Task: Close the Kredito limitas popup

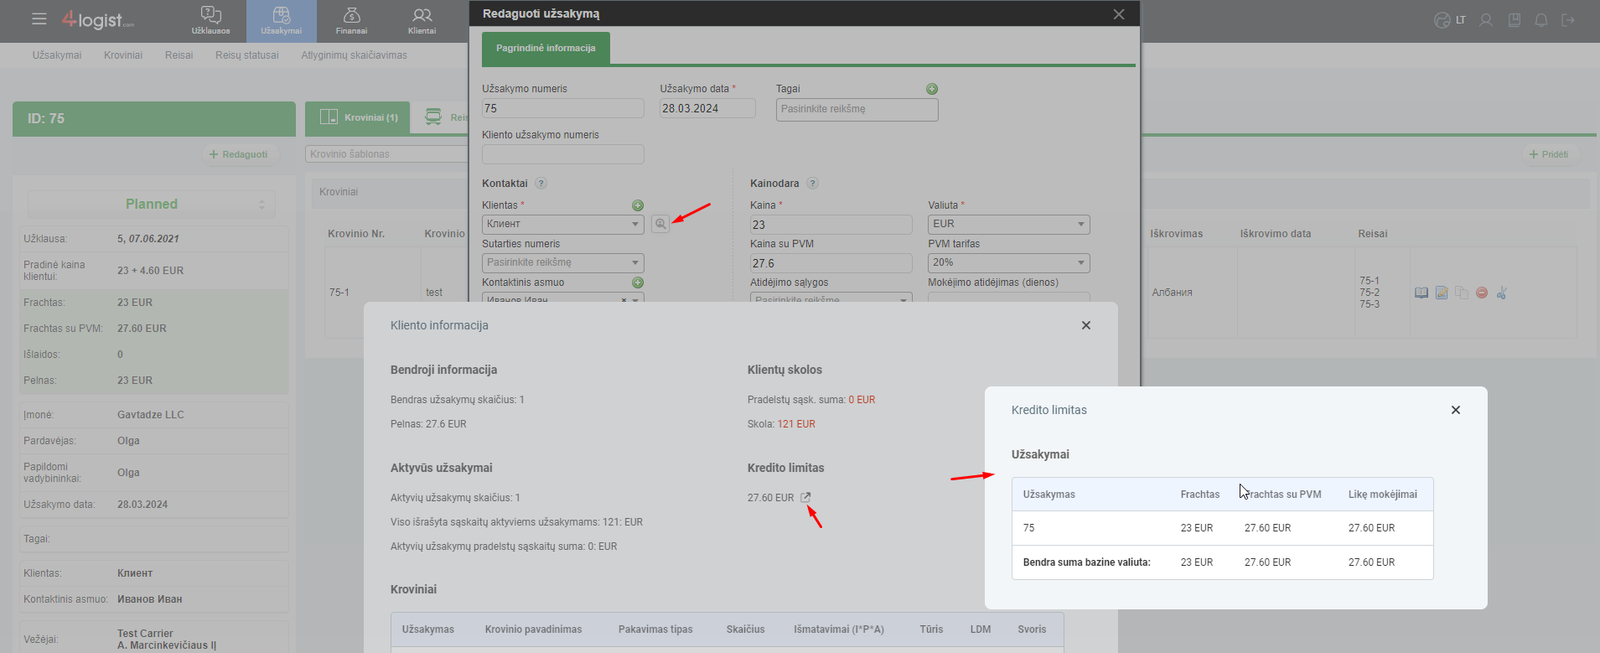Action: coord(1456,410)
